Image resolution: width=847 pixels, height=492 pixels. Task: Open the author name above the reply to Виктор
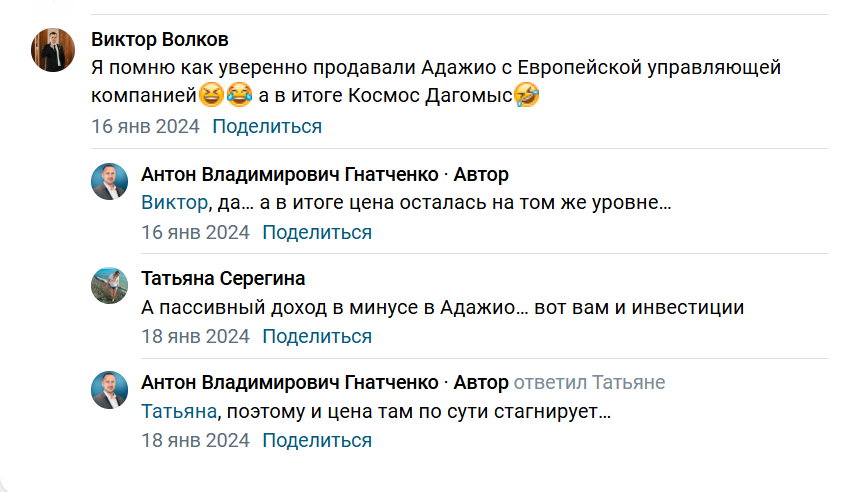[290, 175]
